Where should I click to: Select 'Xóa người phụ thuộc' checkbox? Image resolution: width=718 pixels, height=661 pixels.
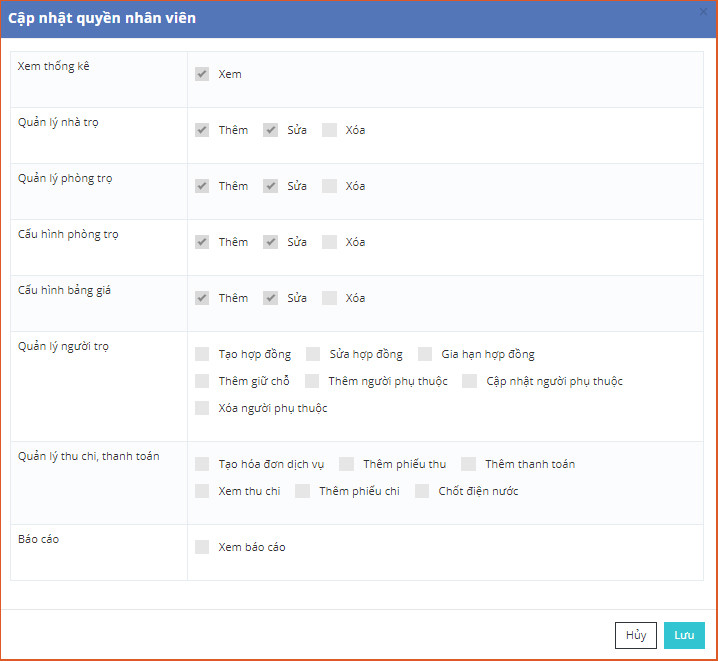coord(202,408)
